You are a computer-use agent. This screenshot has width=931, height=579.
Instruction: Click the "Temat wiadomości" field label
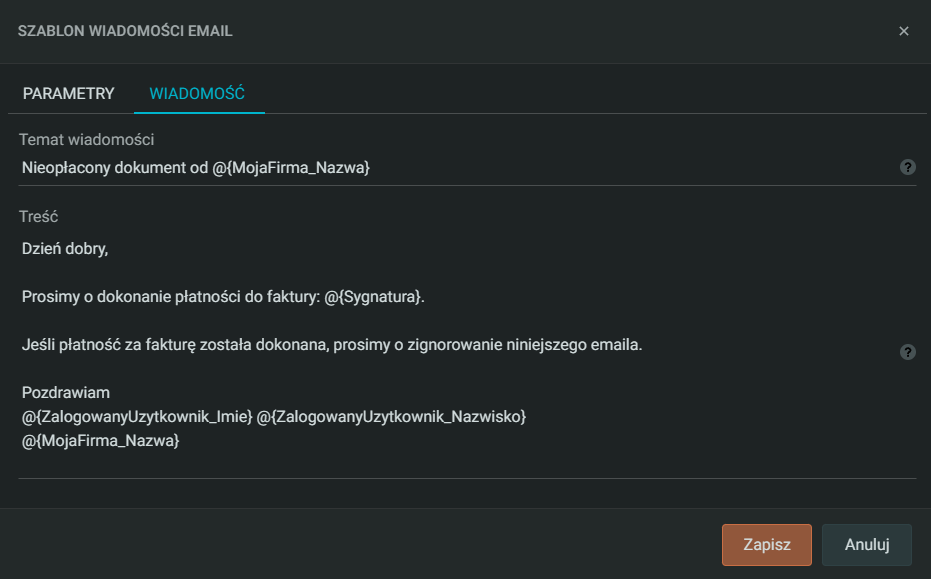tap(86, 140)
